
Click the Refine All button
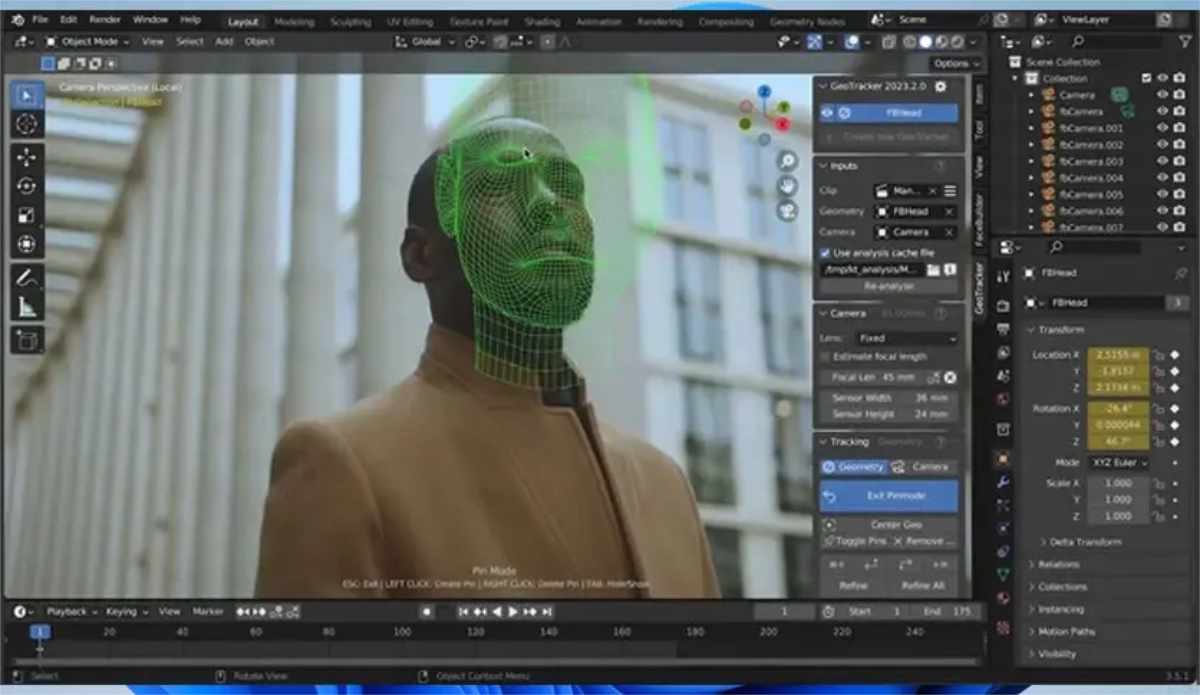923,586
